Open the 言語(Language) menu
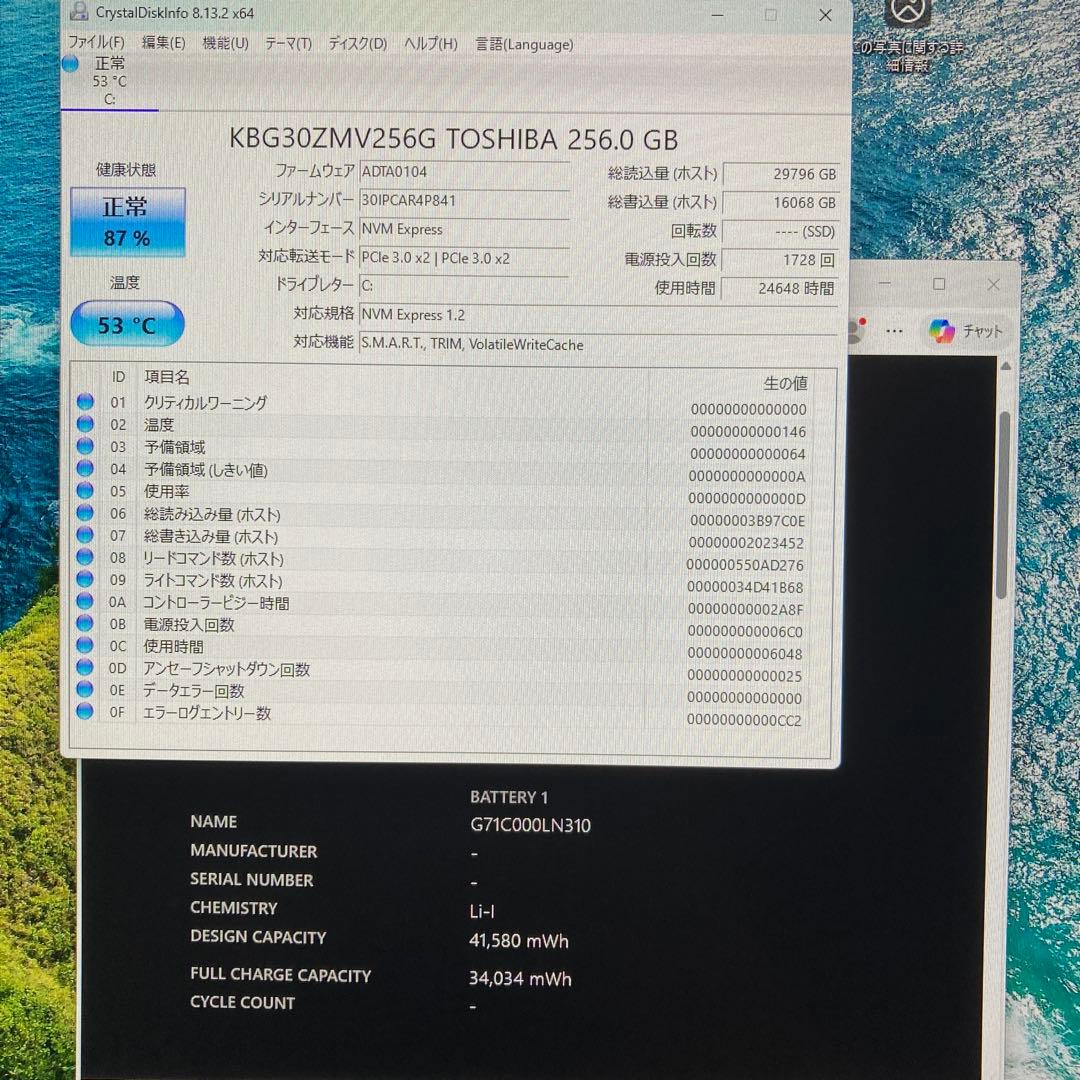 [524, 44]
